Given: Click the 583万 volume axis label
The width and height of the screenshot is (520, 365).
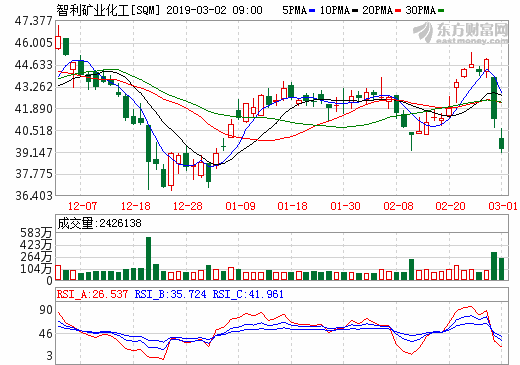Looking at the screenshot, I should click(x=36, y=233).
